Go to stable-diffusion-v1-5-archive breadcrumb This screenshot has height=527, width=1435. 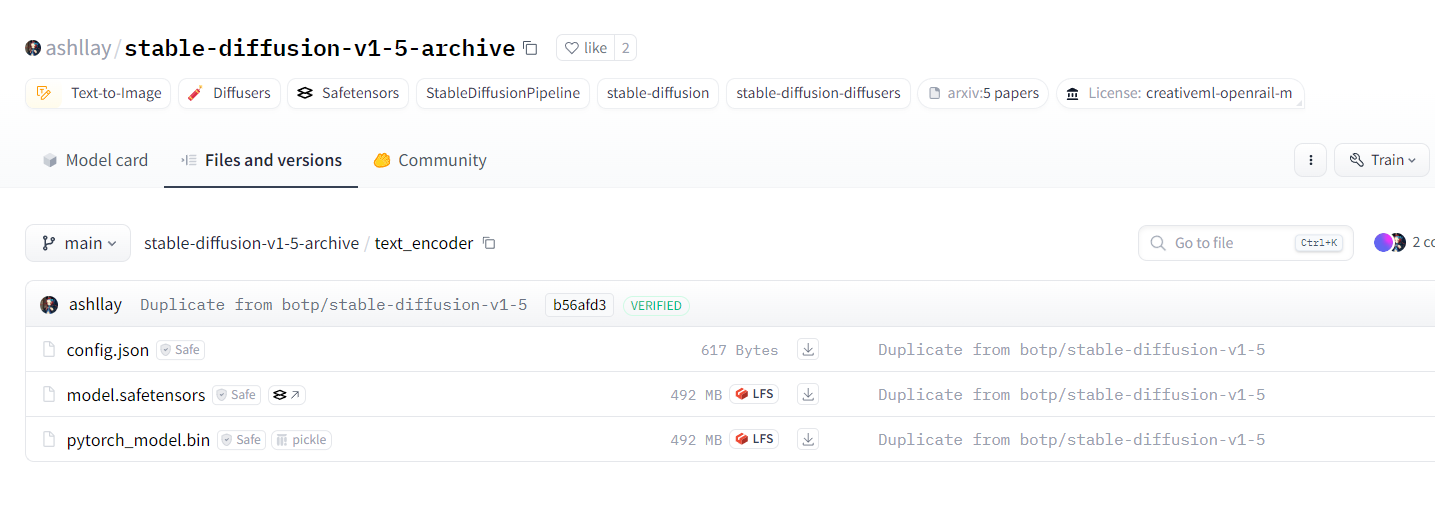coord(251,243)
